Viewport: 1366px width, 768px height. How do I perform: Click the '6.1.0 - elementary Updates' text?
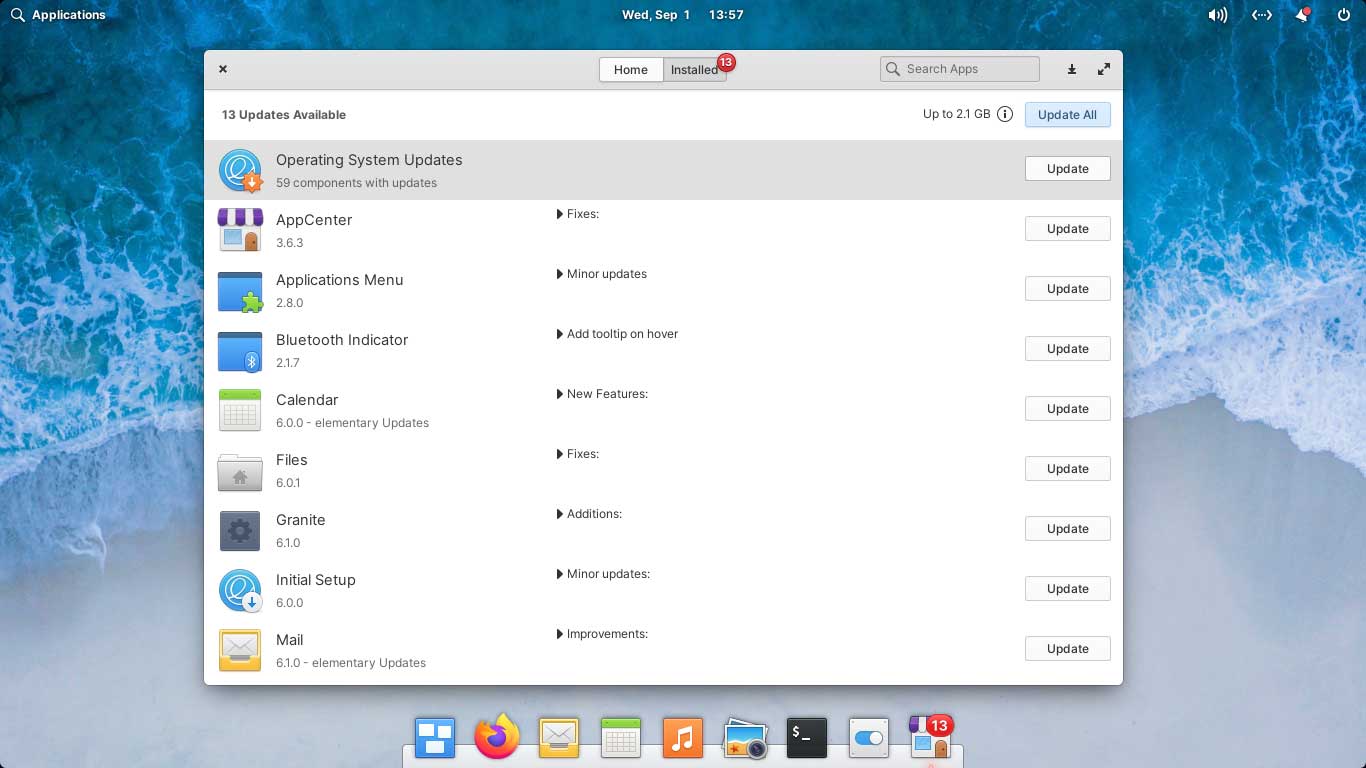pos(351,663)
